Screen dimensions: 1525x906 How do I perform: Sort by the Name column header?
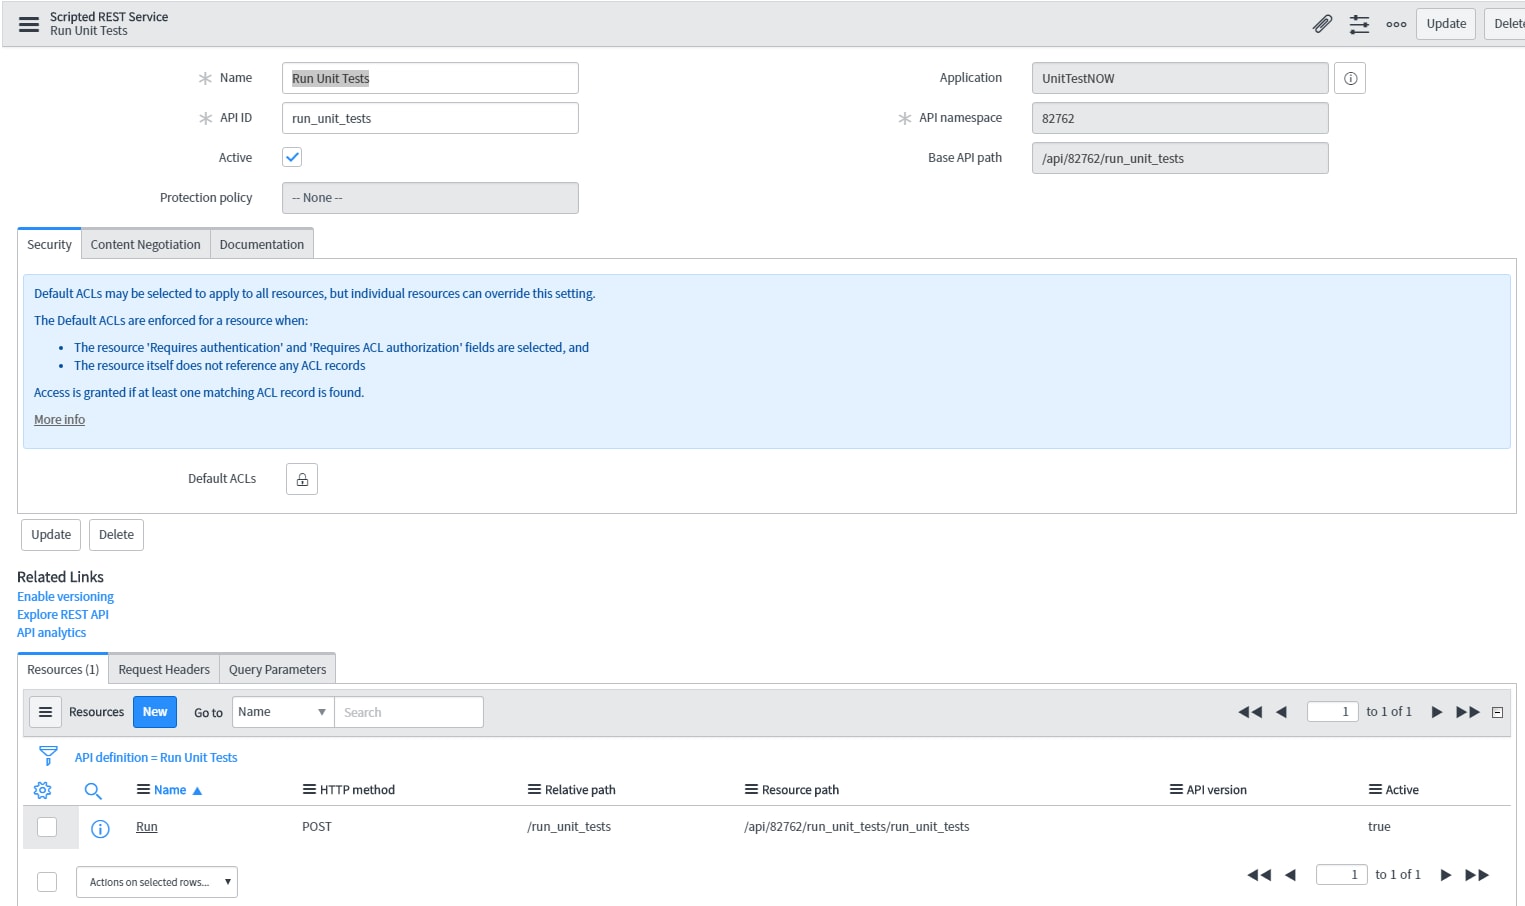[170, 790]
